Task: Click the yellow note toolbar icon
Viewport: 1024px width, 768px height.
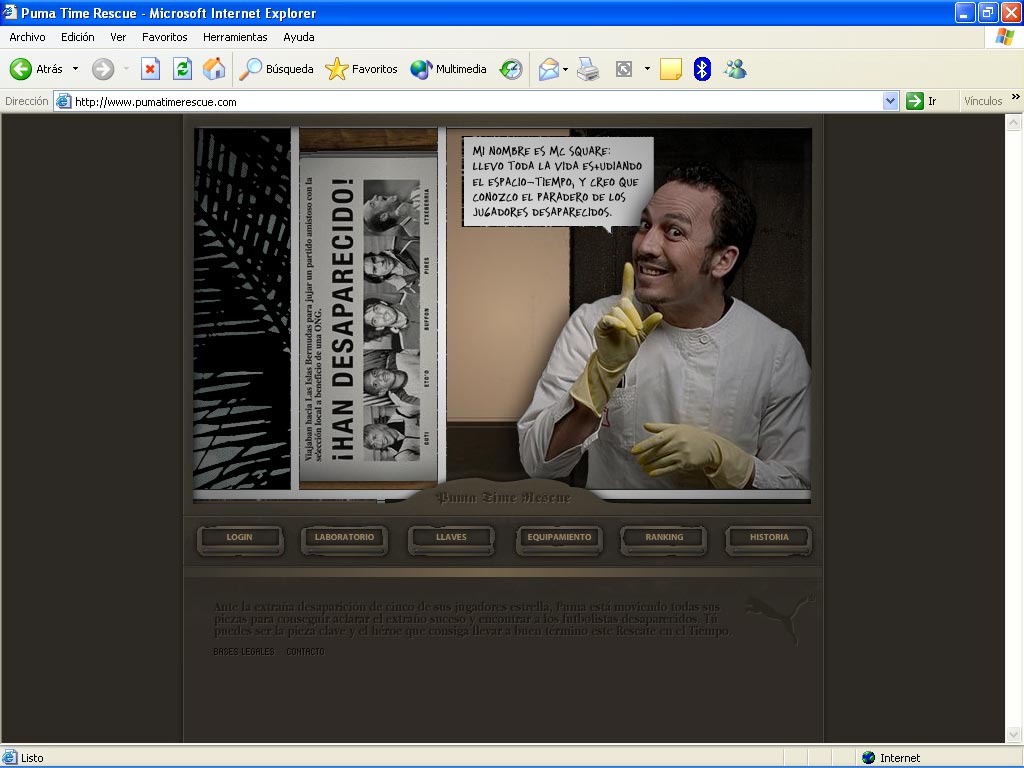Action: coord(671,69)
